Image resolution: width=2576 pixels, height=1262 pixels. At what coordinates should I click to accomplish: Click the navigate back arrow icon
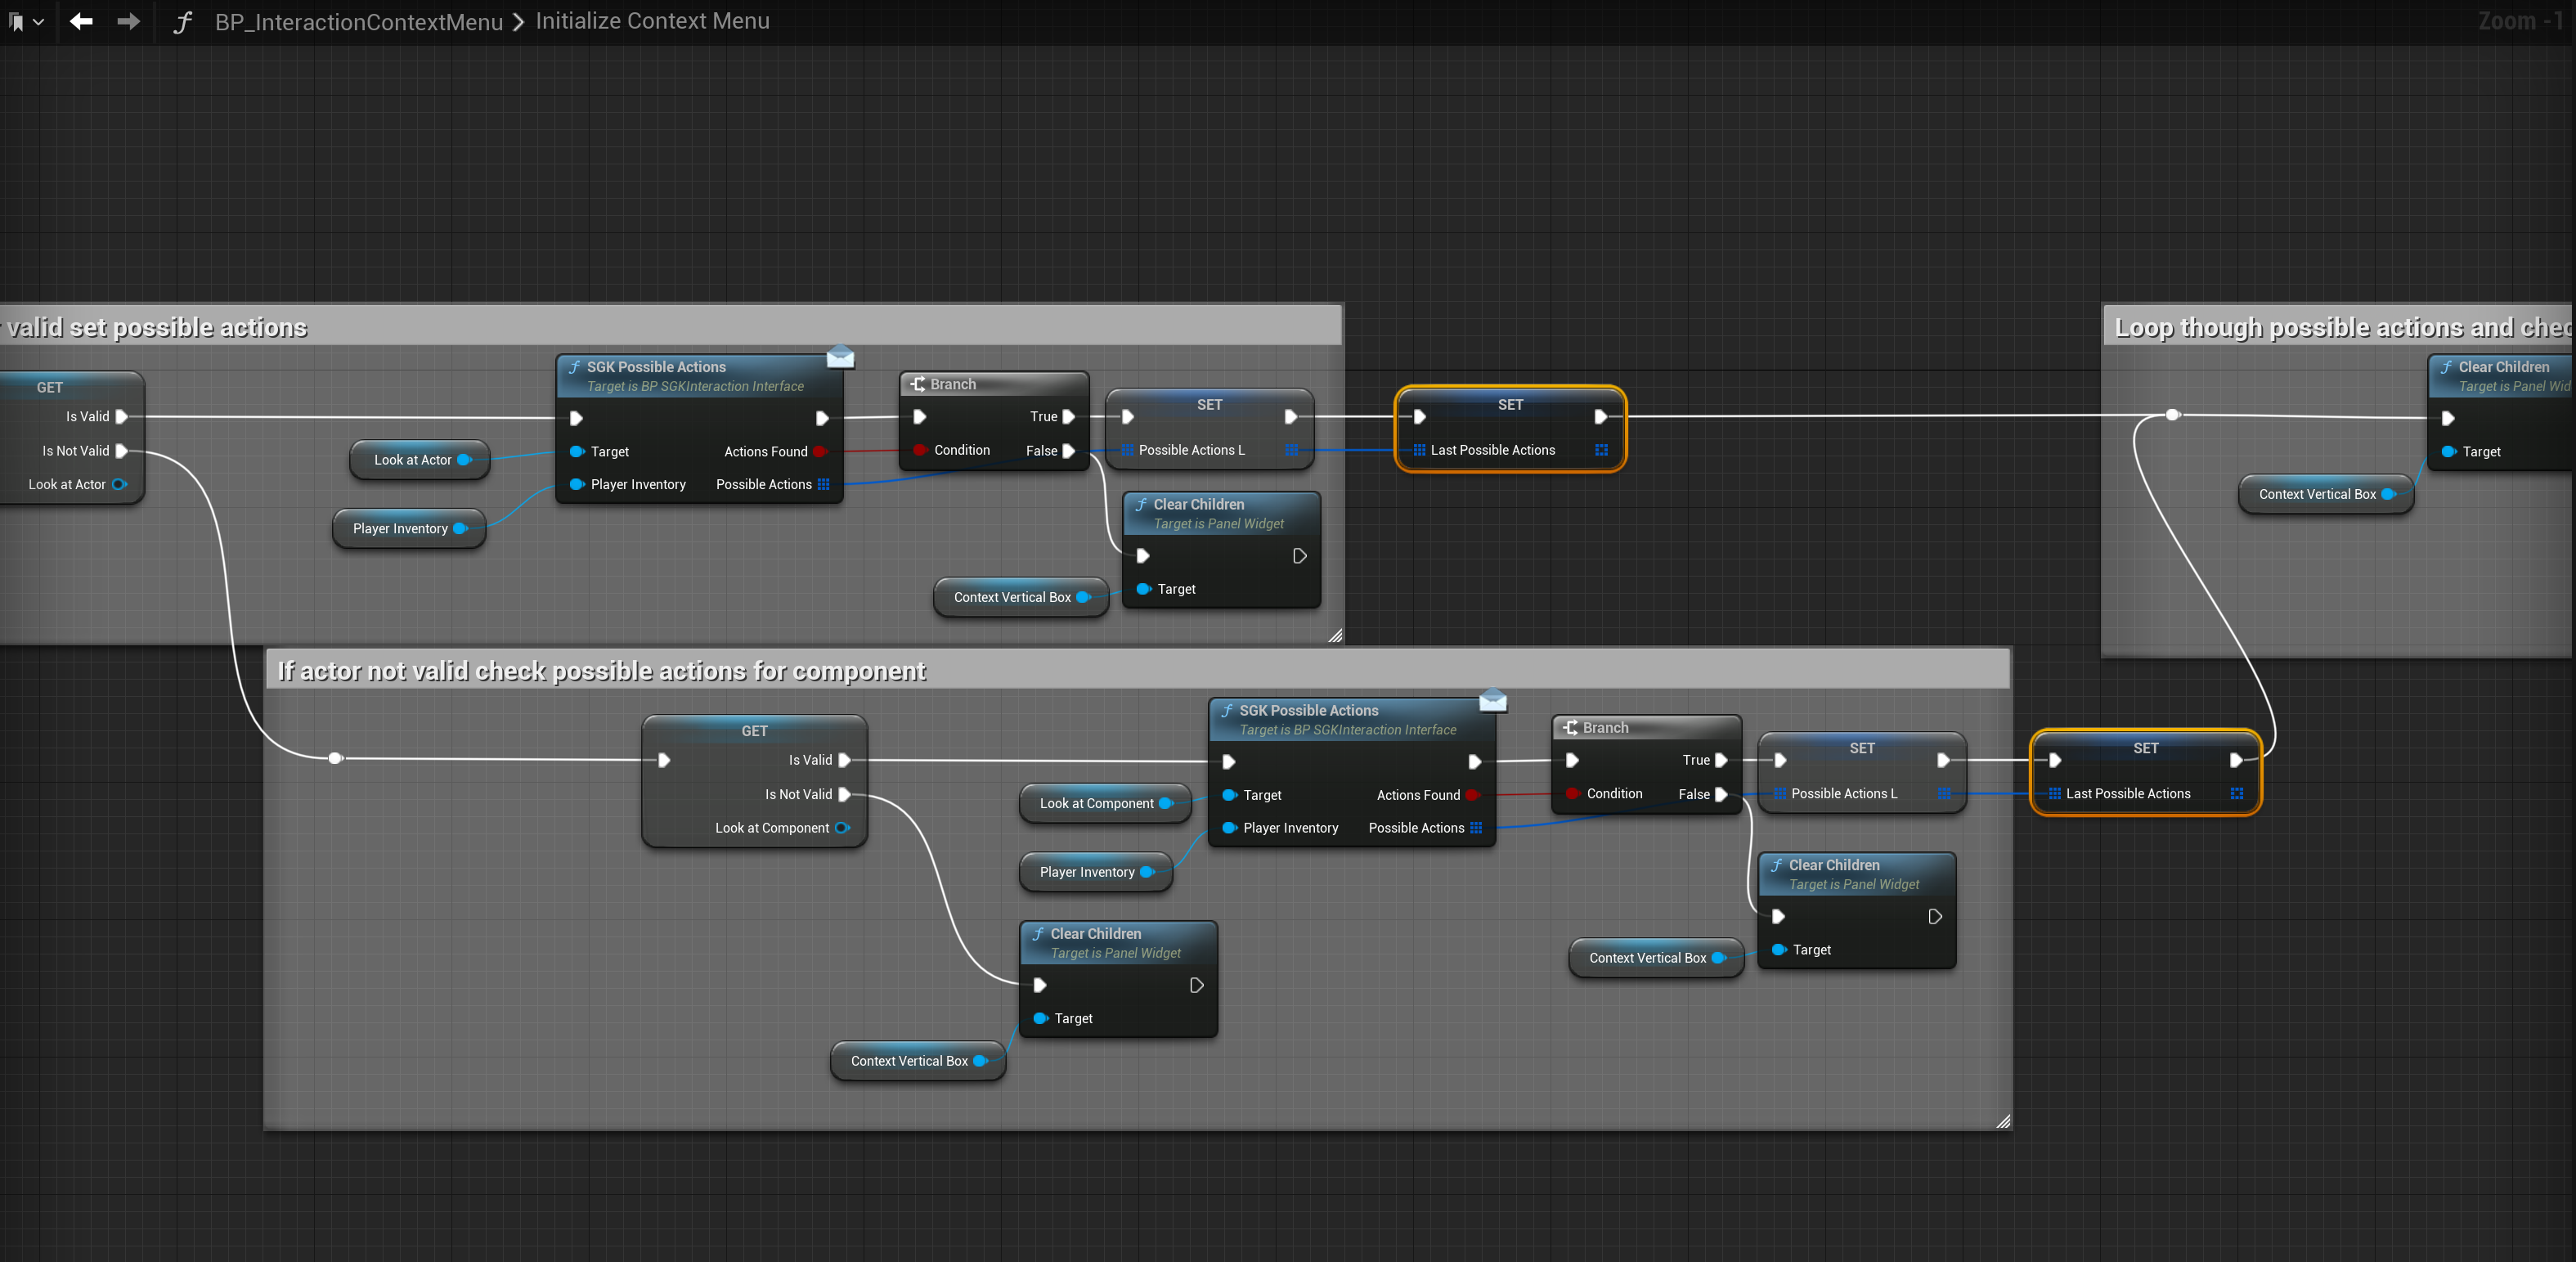tap(81, 21)
